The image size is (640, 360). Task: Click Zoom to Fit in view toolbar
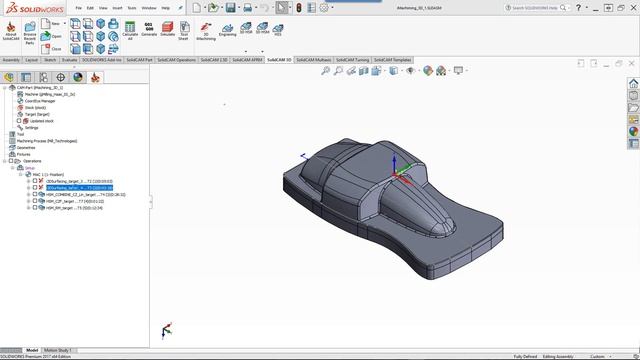pos(325,71)
